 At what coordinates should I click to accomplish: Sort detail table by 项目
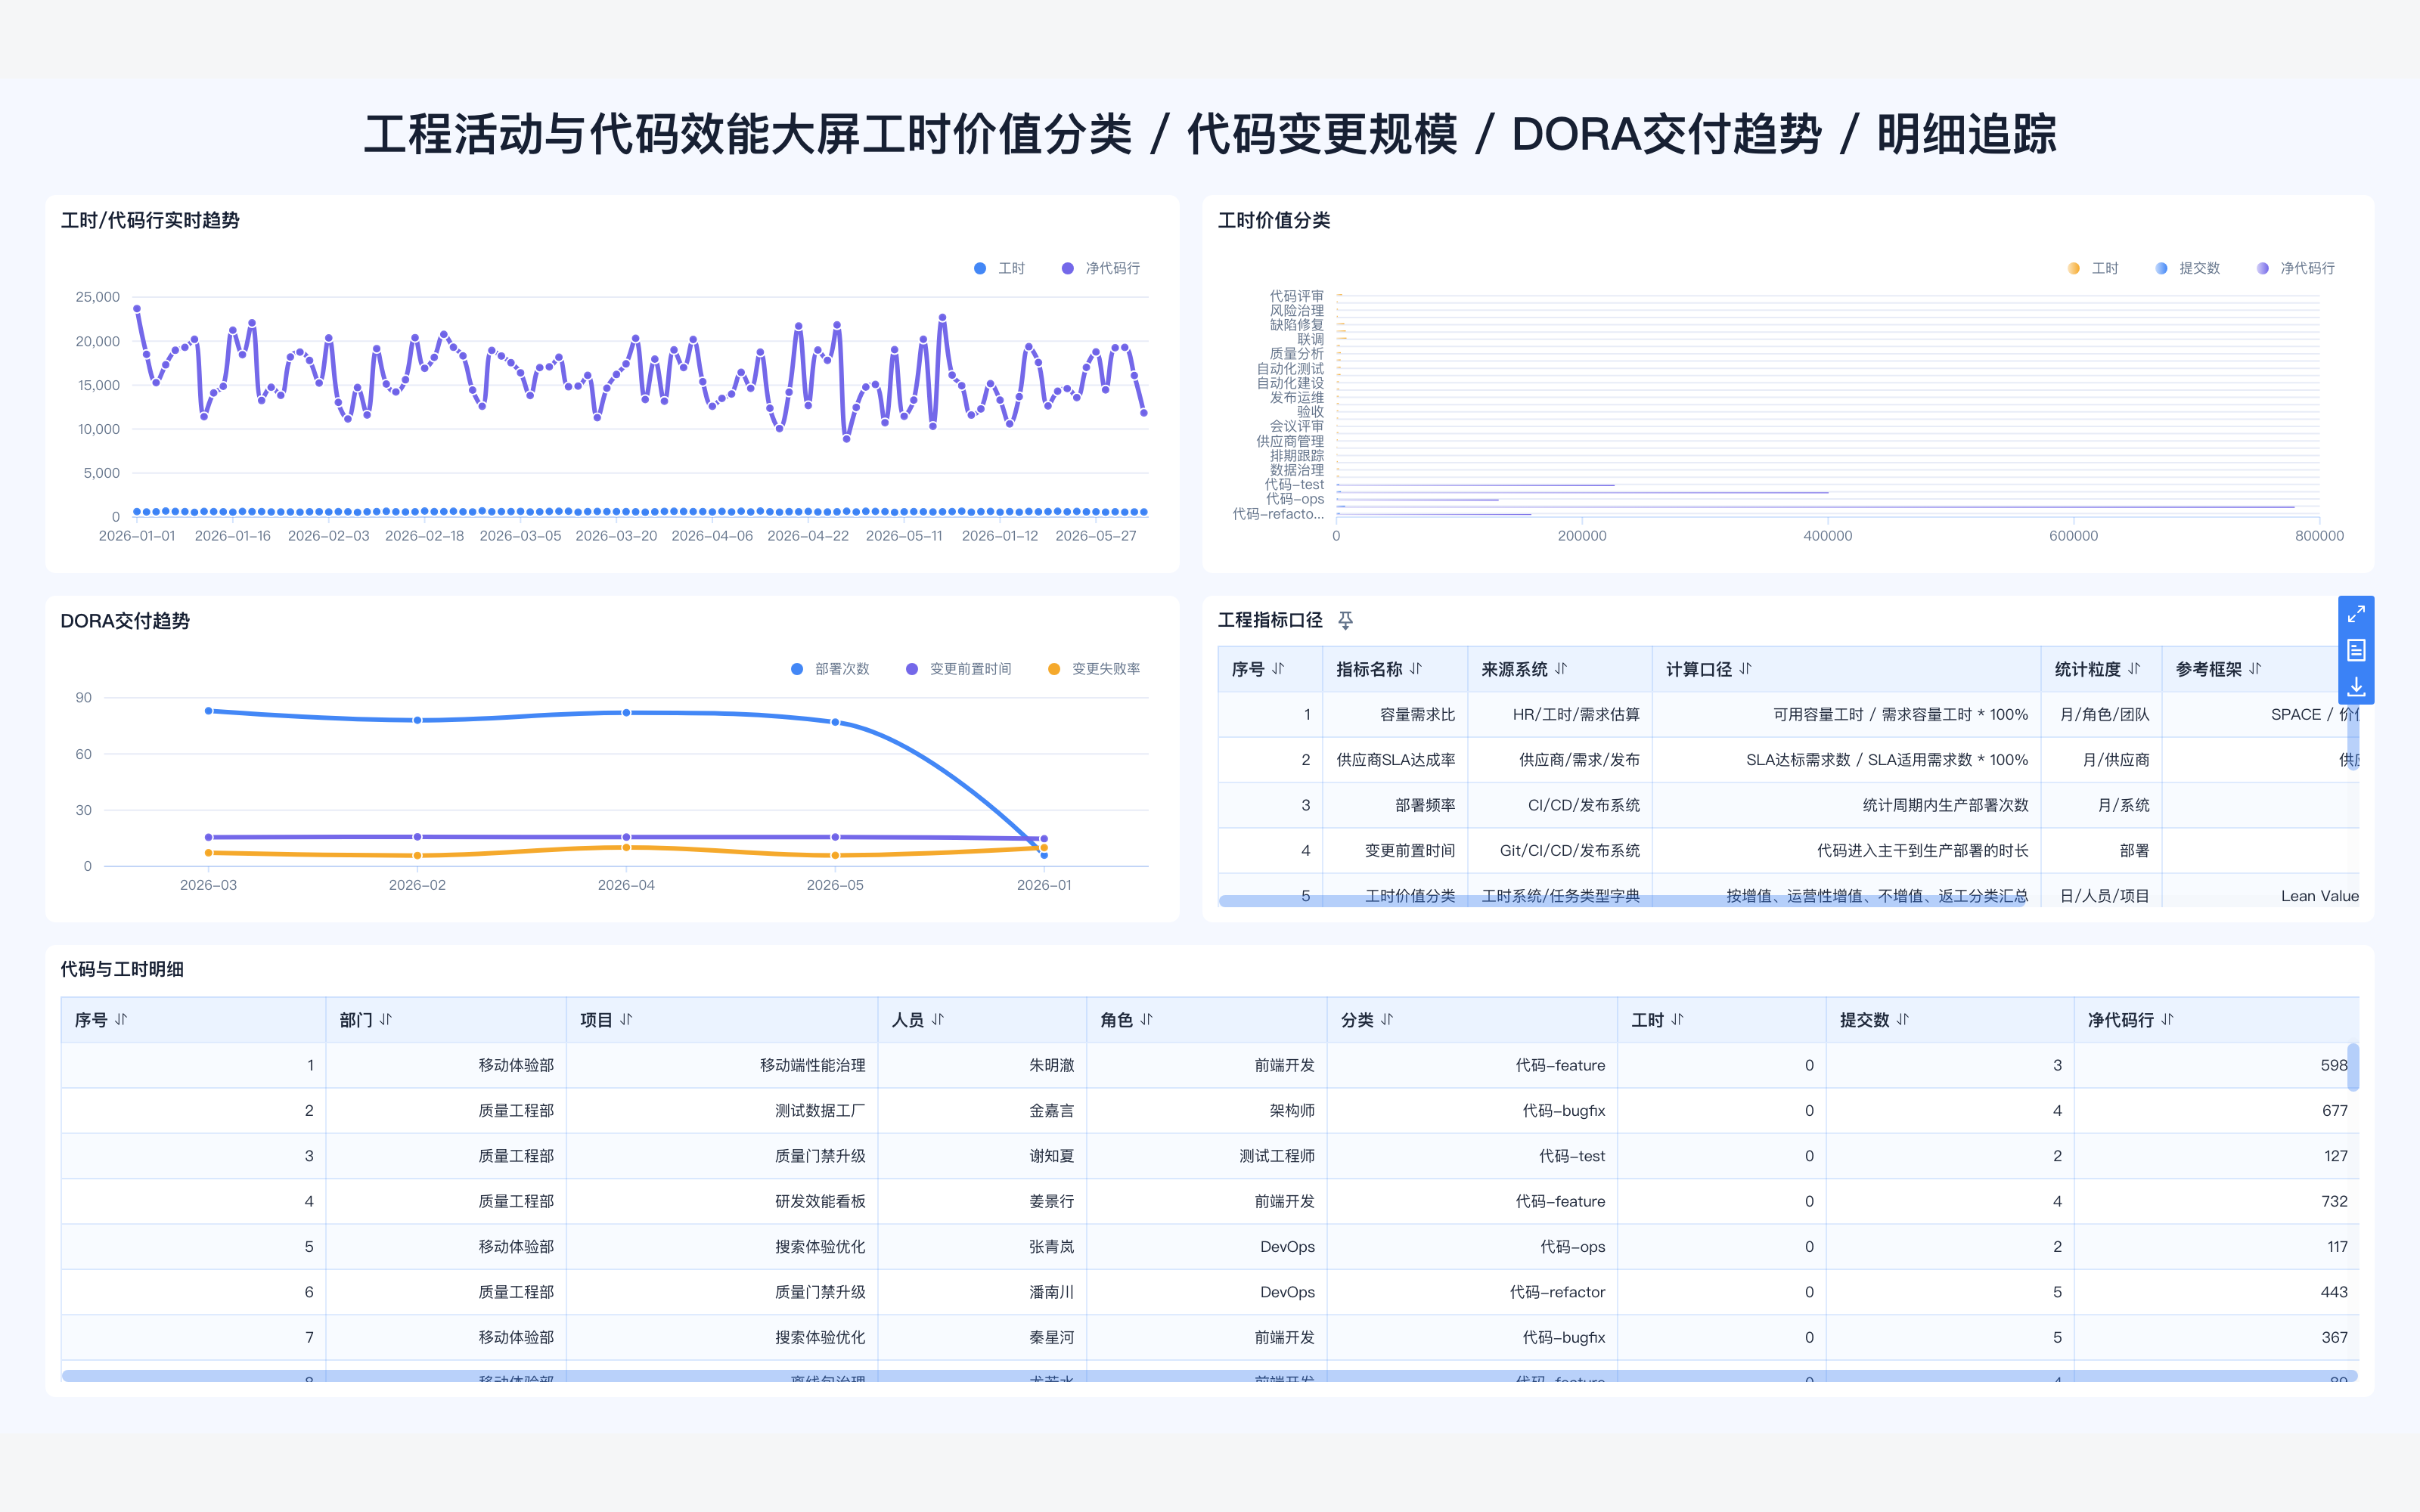pos(626,1020)
